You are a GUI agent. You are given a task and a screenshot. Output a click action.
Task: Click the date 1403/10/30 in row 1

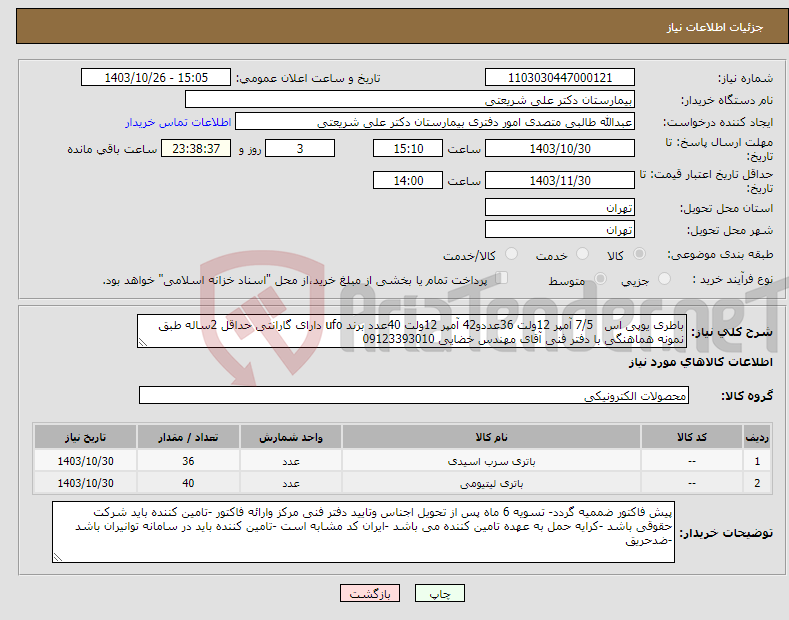pyautogui.click(x=85, y=461)
